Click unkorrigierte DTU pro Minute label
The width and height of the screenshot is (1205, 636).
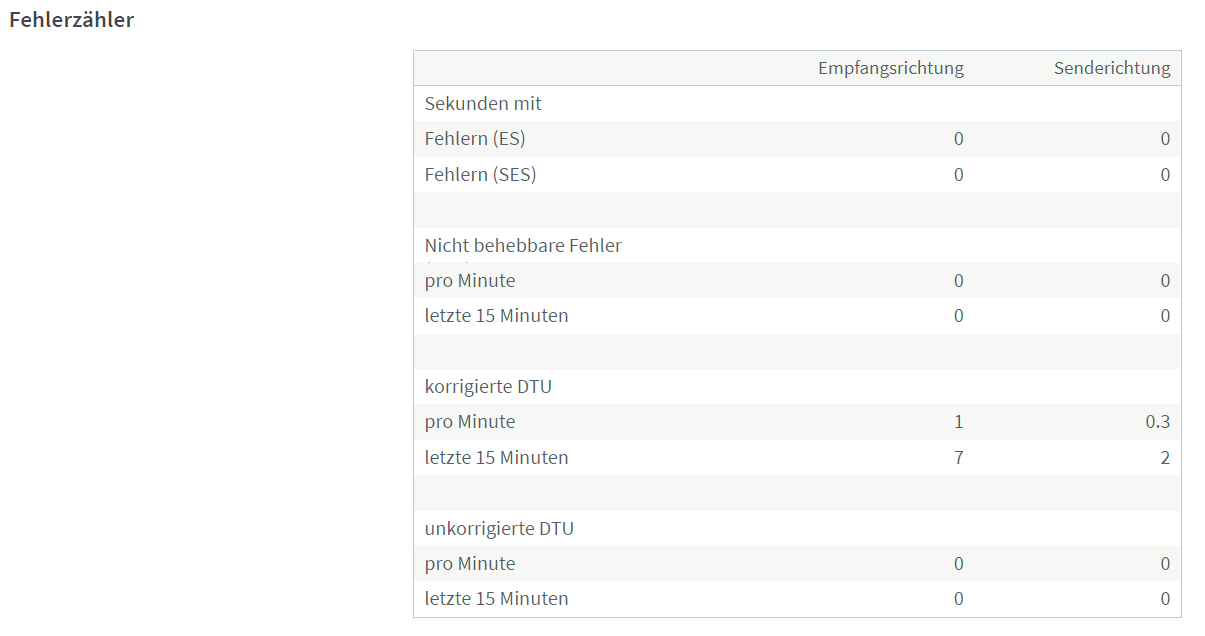470,563
